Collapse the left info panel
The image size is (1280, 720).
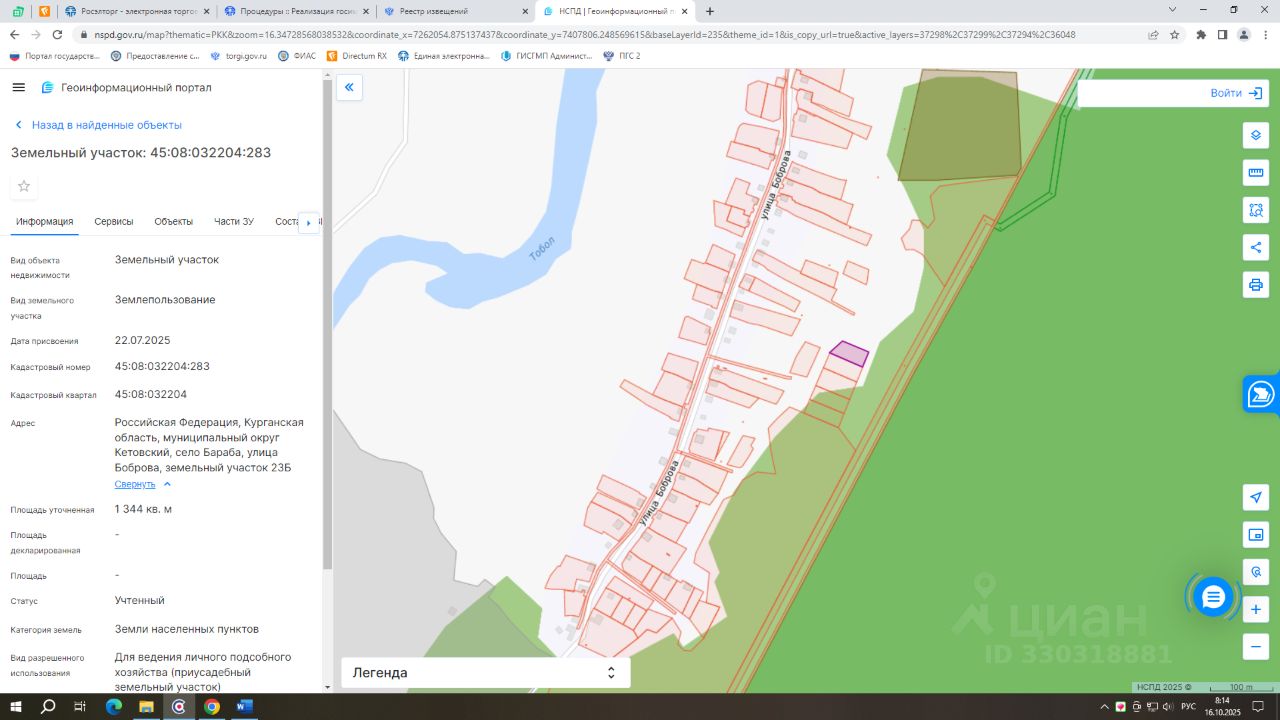tap(349, 88)
